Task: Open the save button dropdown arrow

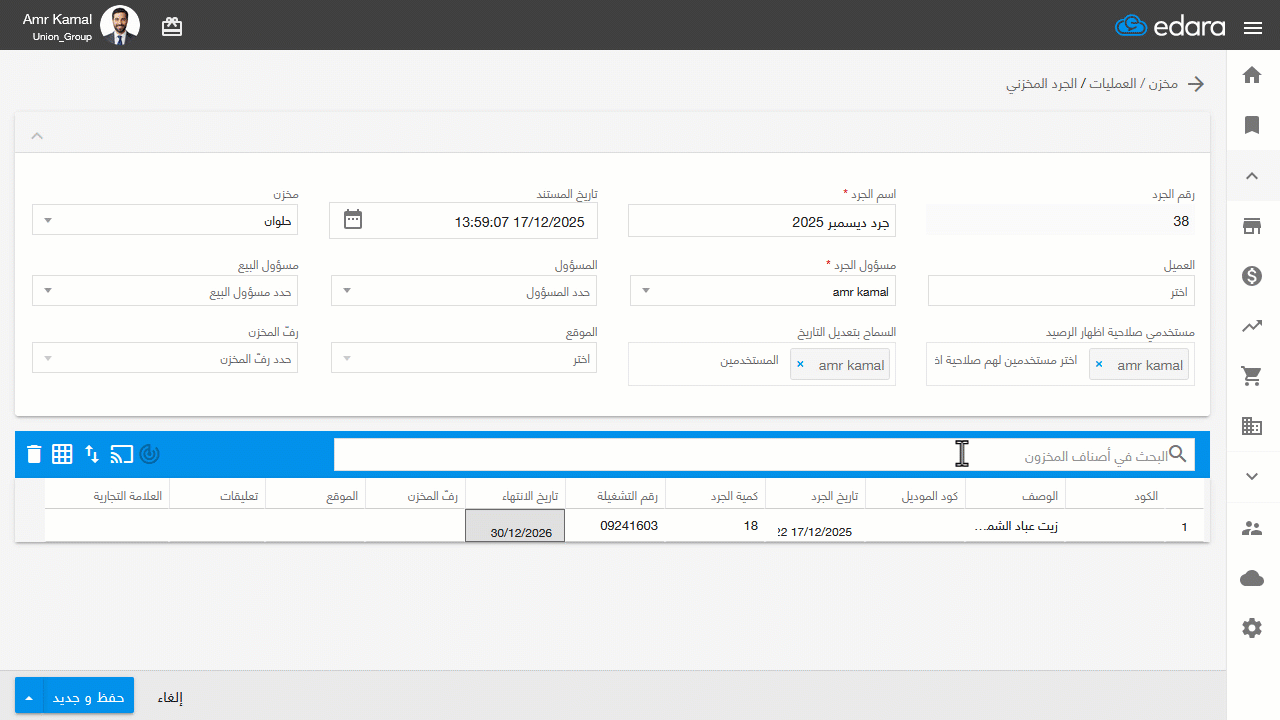Action: click(28, 697)
